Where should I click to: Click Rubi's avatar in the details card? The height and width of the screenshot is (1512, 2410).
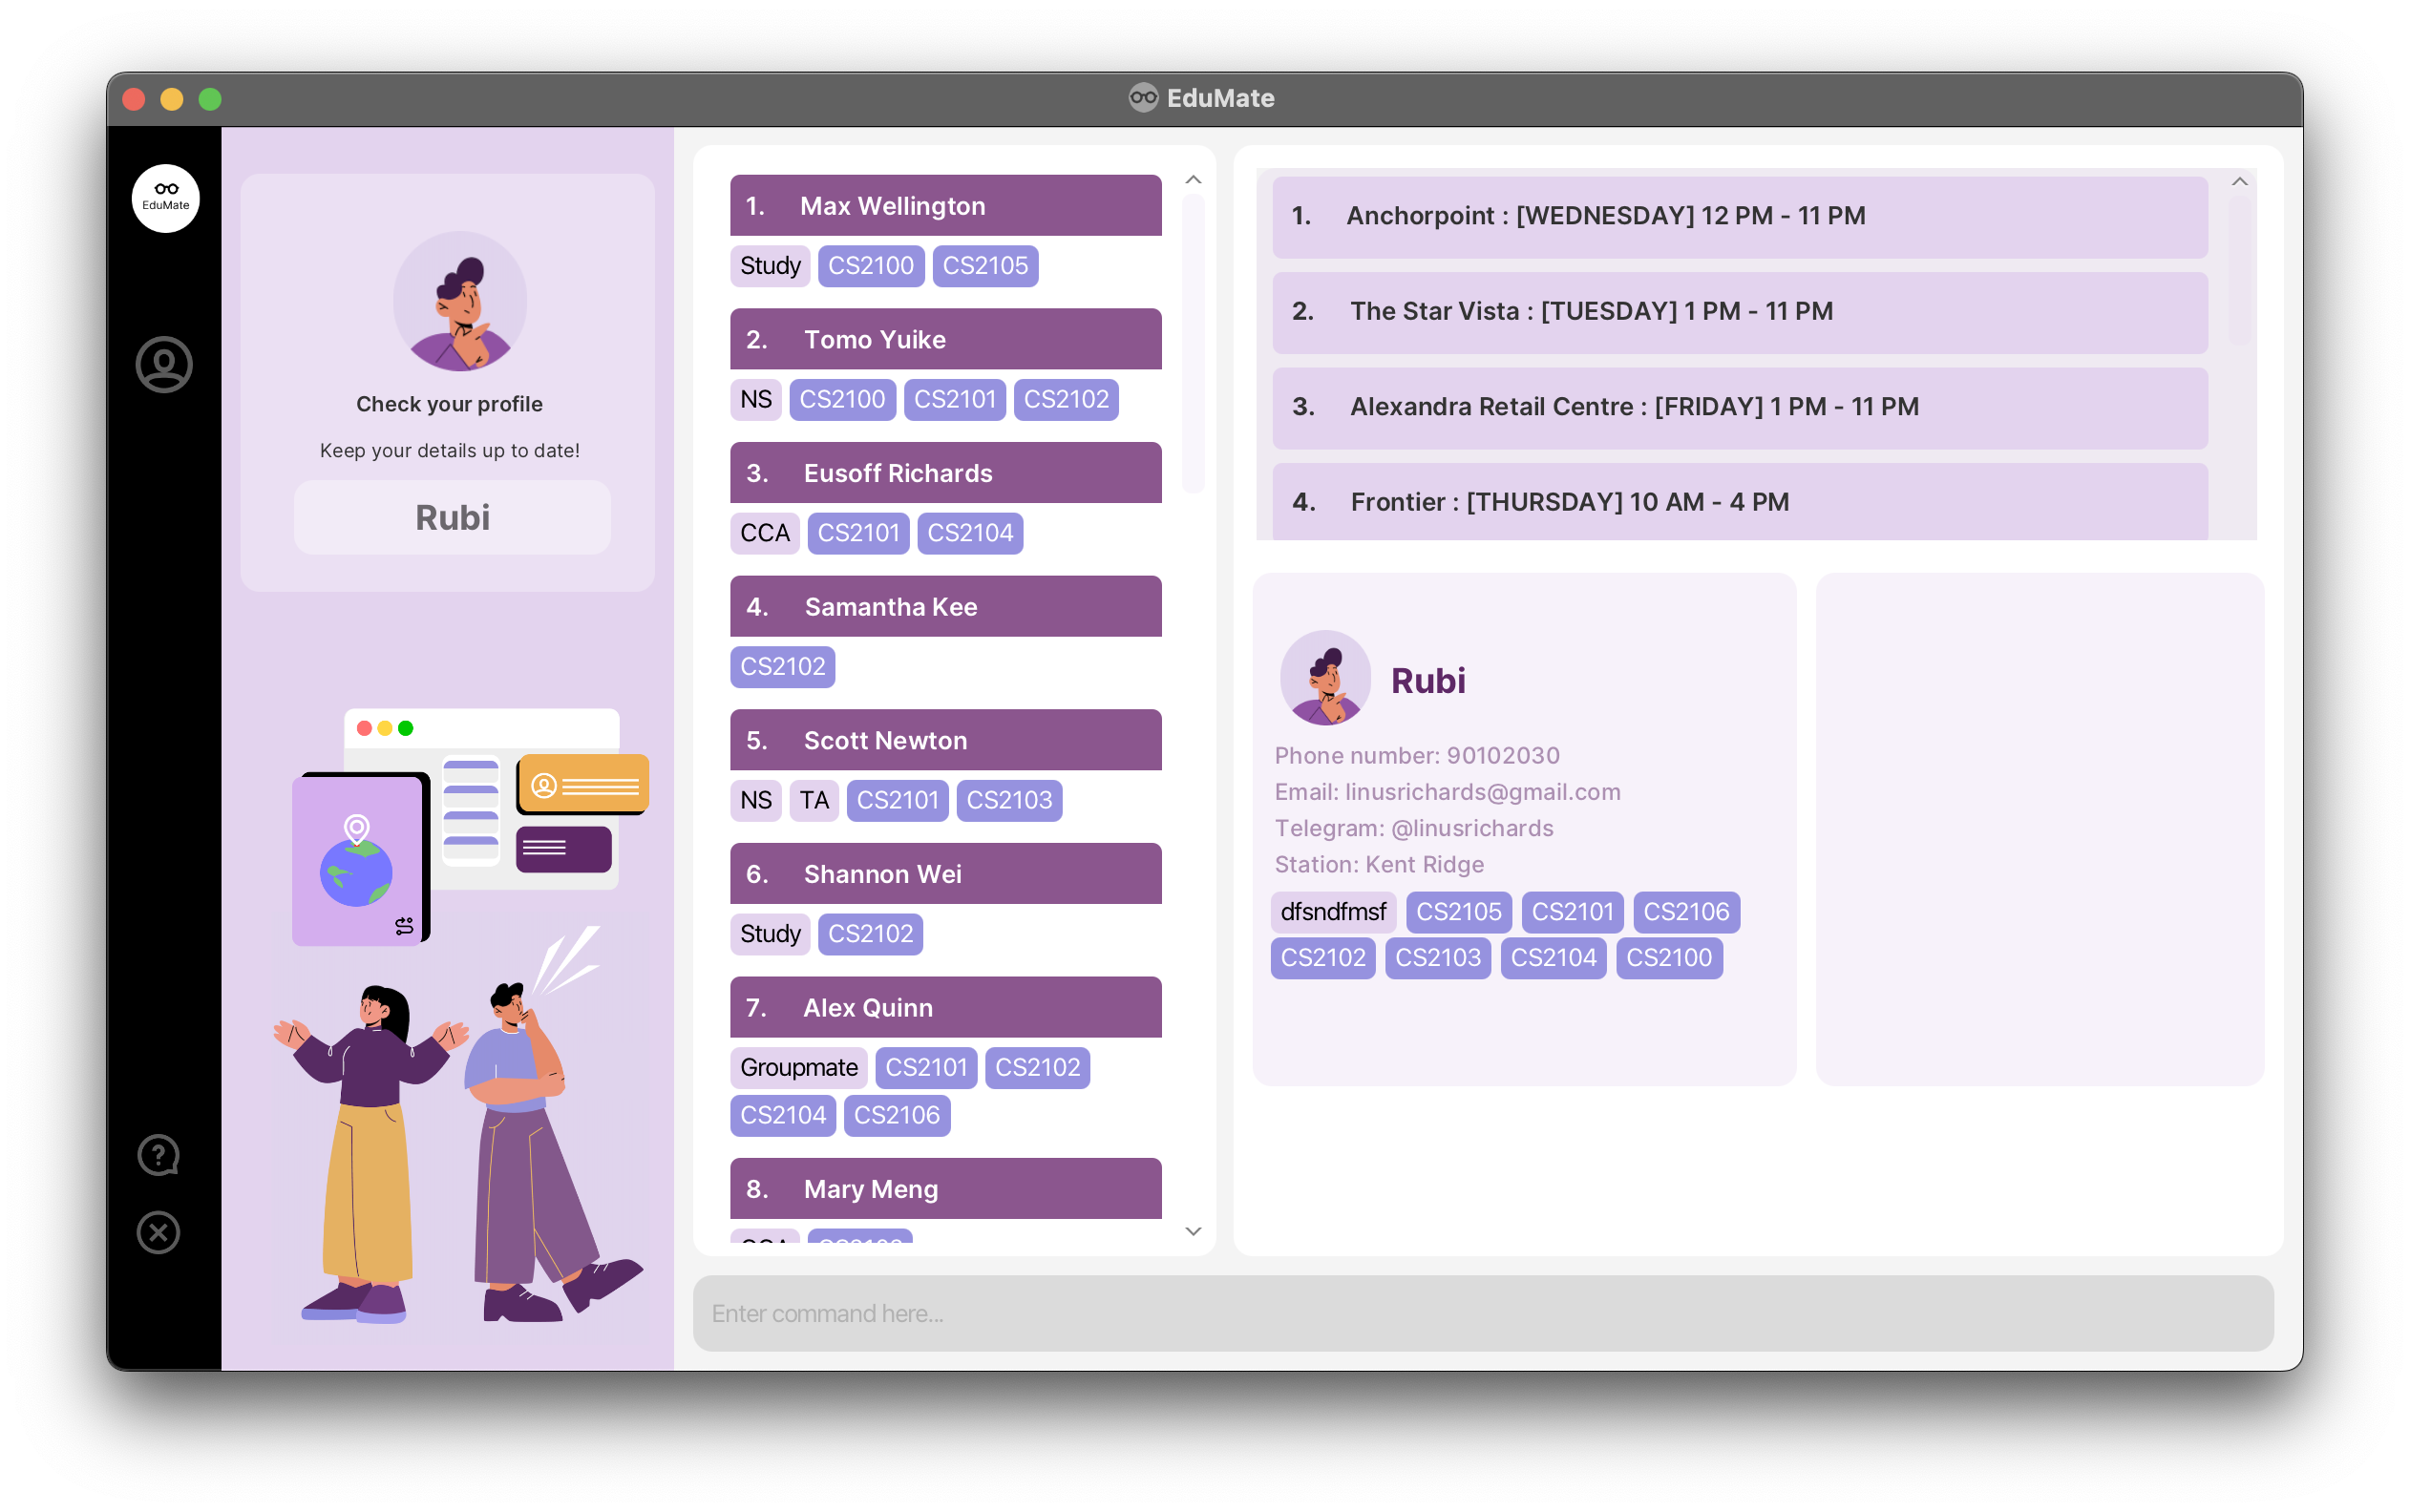tap(1325, 678)
